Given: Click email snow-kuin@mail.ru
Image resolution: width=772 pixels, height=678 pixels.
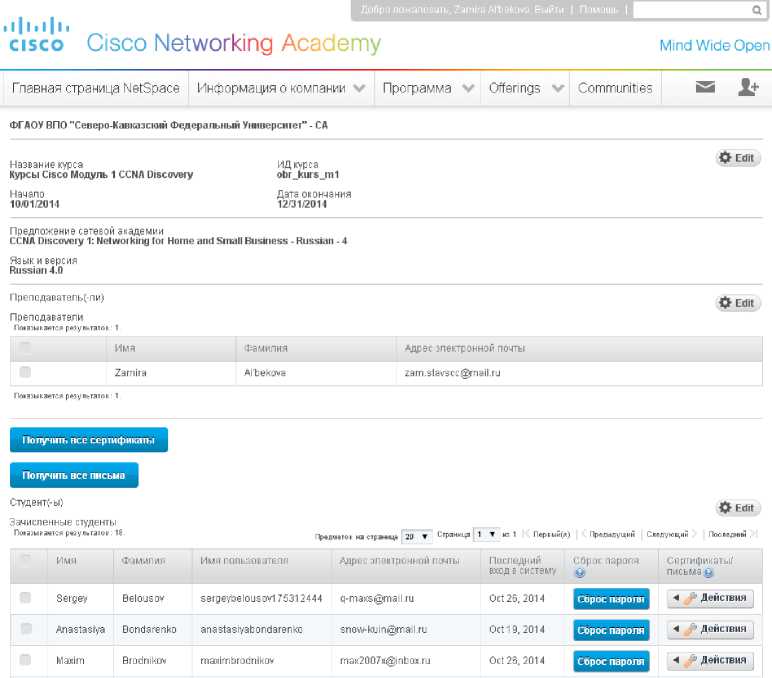Looking at the screenshot, I should pyautogui.click(x=383, y=630).
